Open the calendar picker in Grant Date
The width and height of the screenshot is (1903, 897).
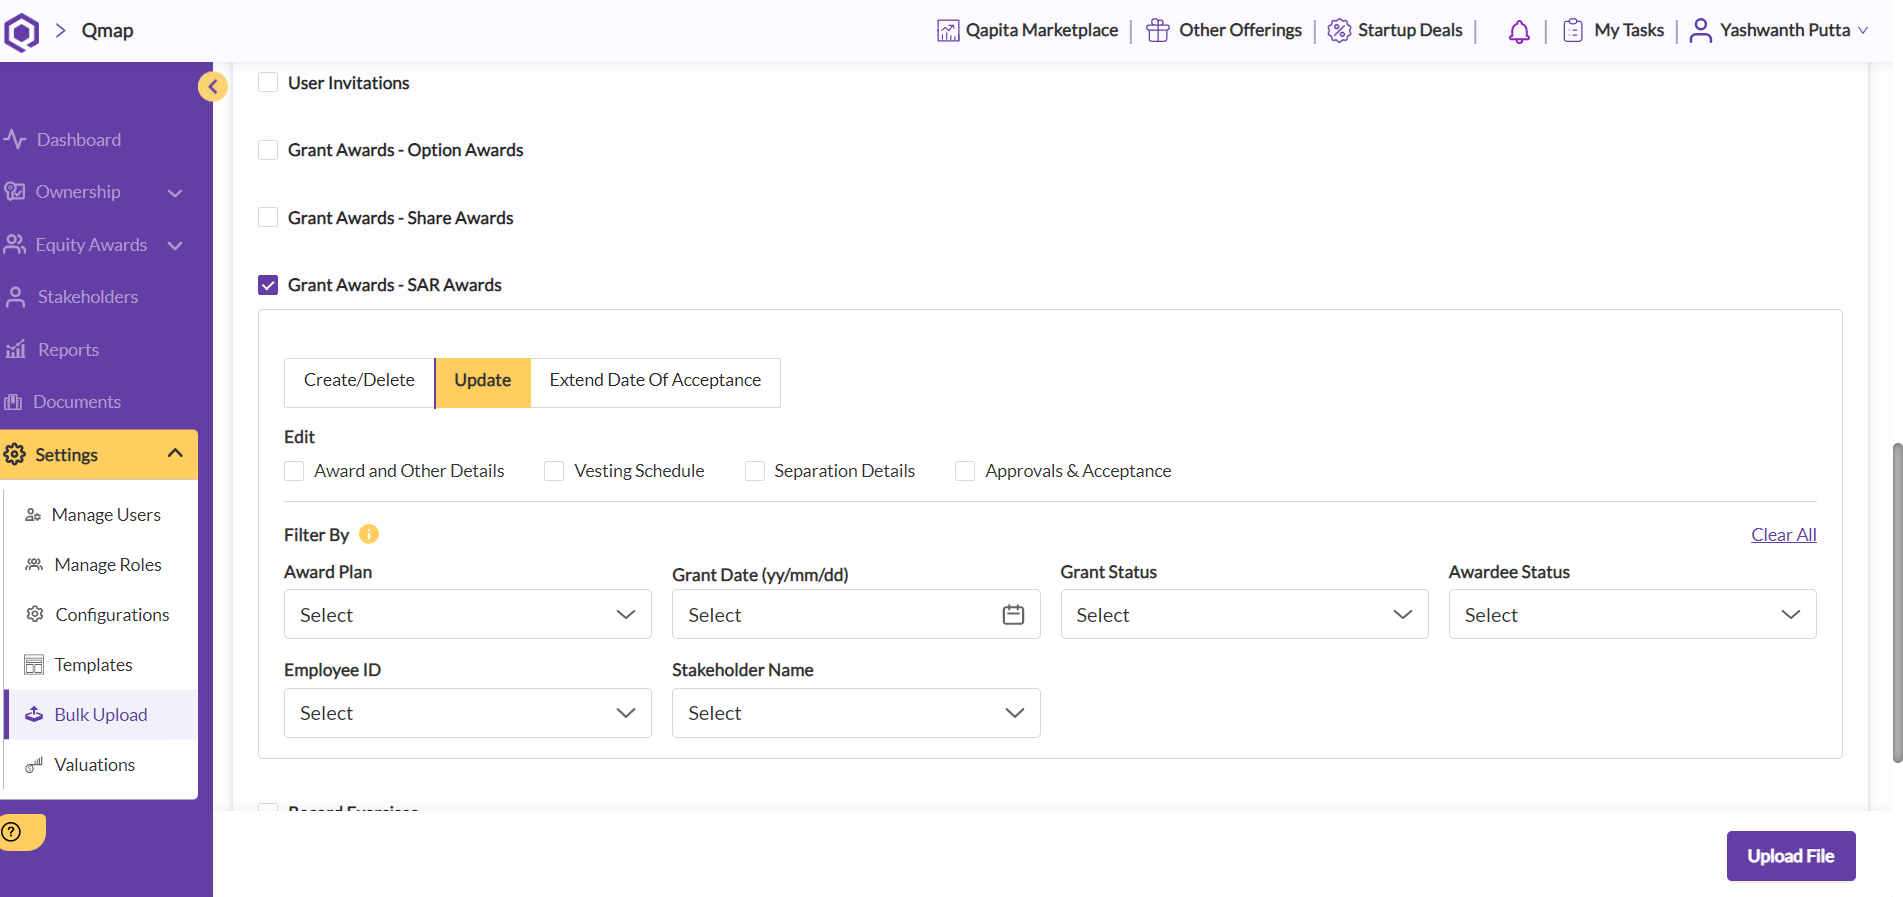click(1013, 615)
